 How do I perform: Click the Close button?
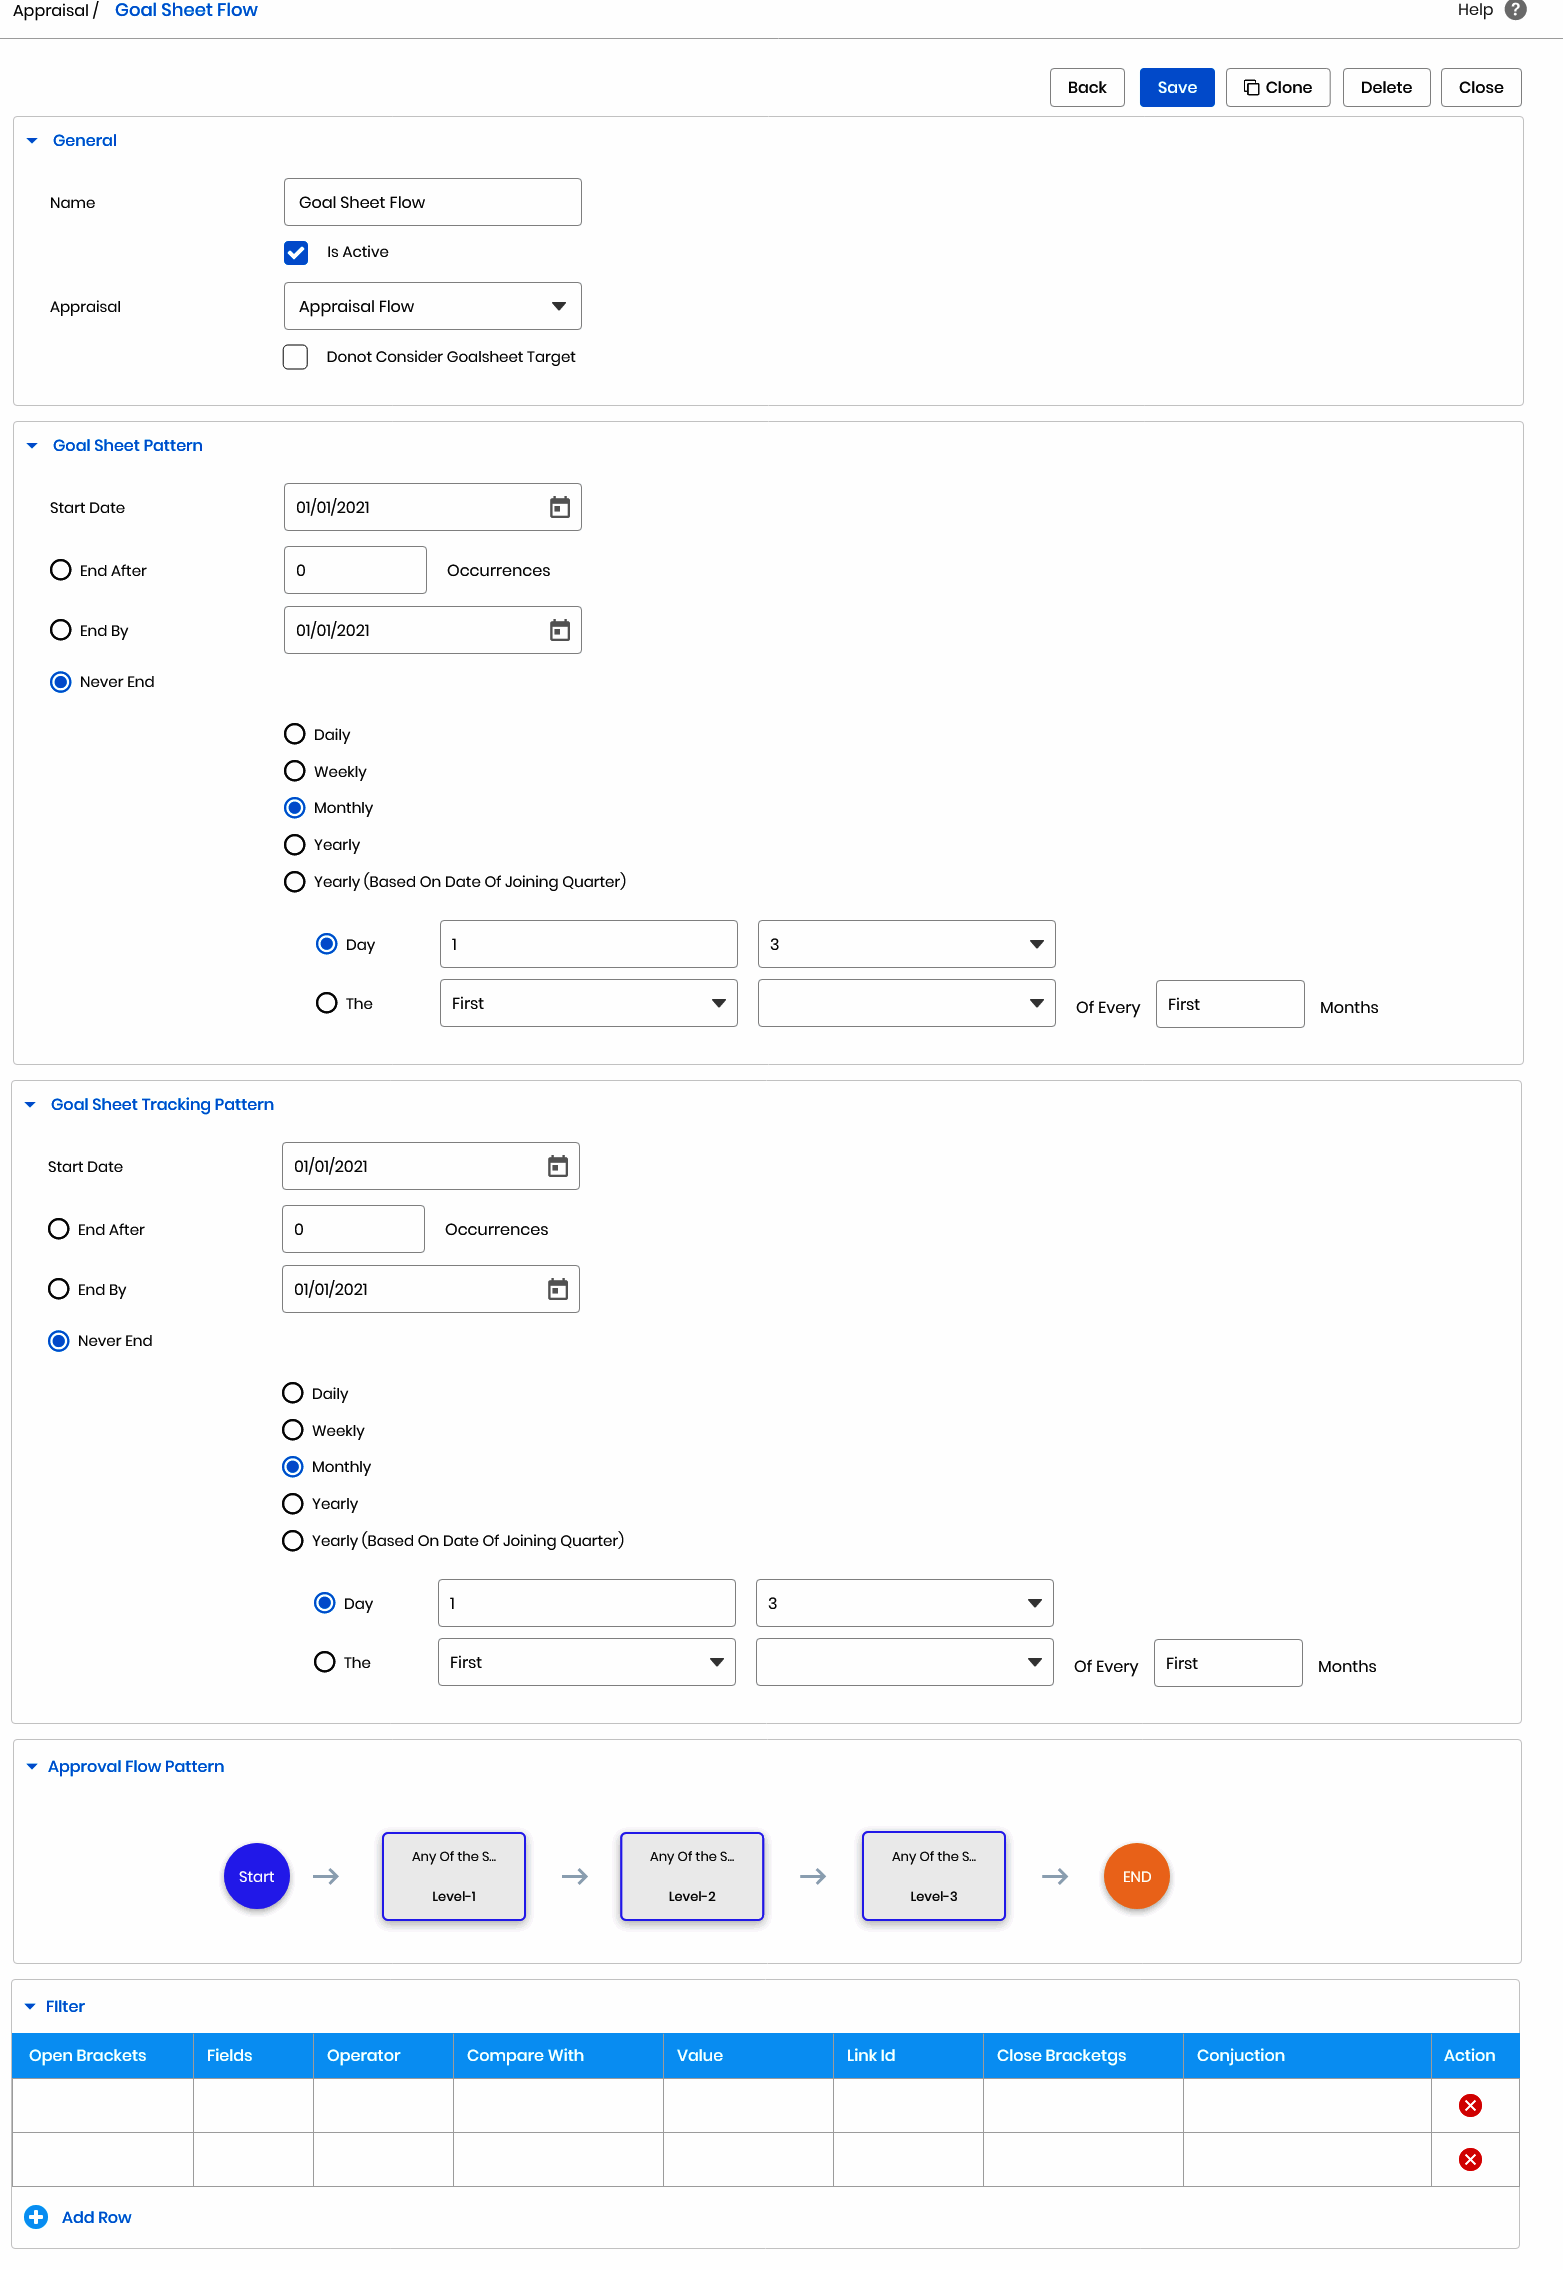tap(1481, 87)
